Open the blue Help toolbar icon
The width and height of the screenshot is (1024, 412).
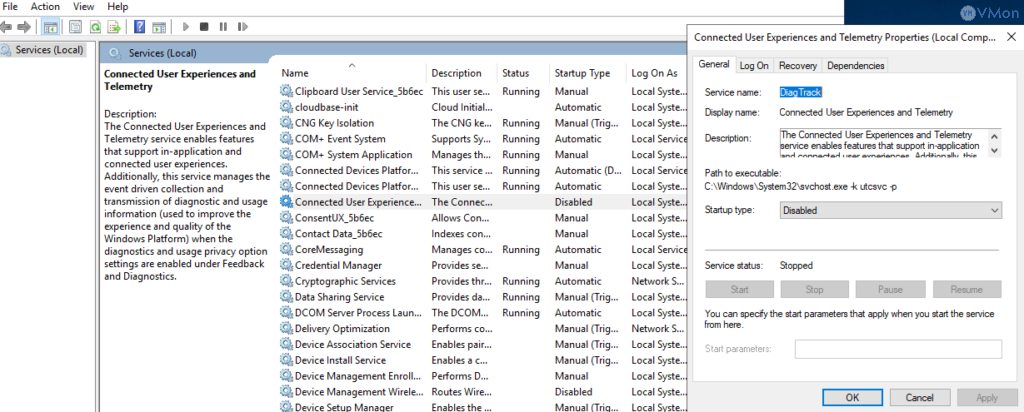[x=139, y=26]
